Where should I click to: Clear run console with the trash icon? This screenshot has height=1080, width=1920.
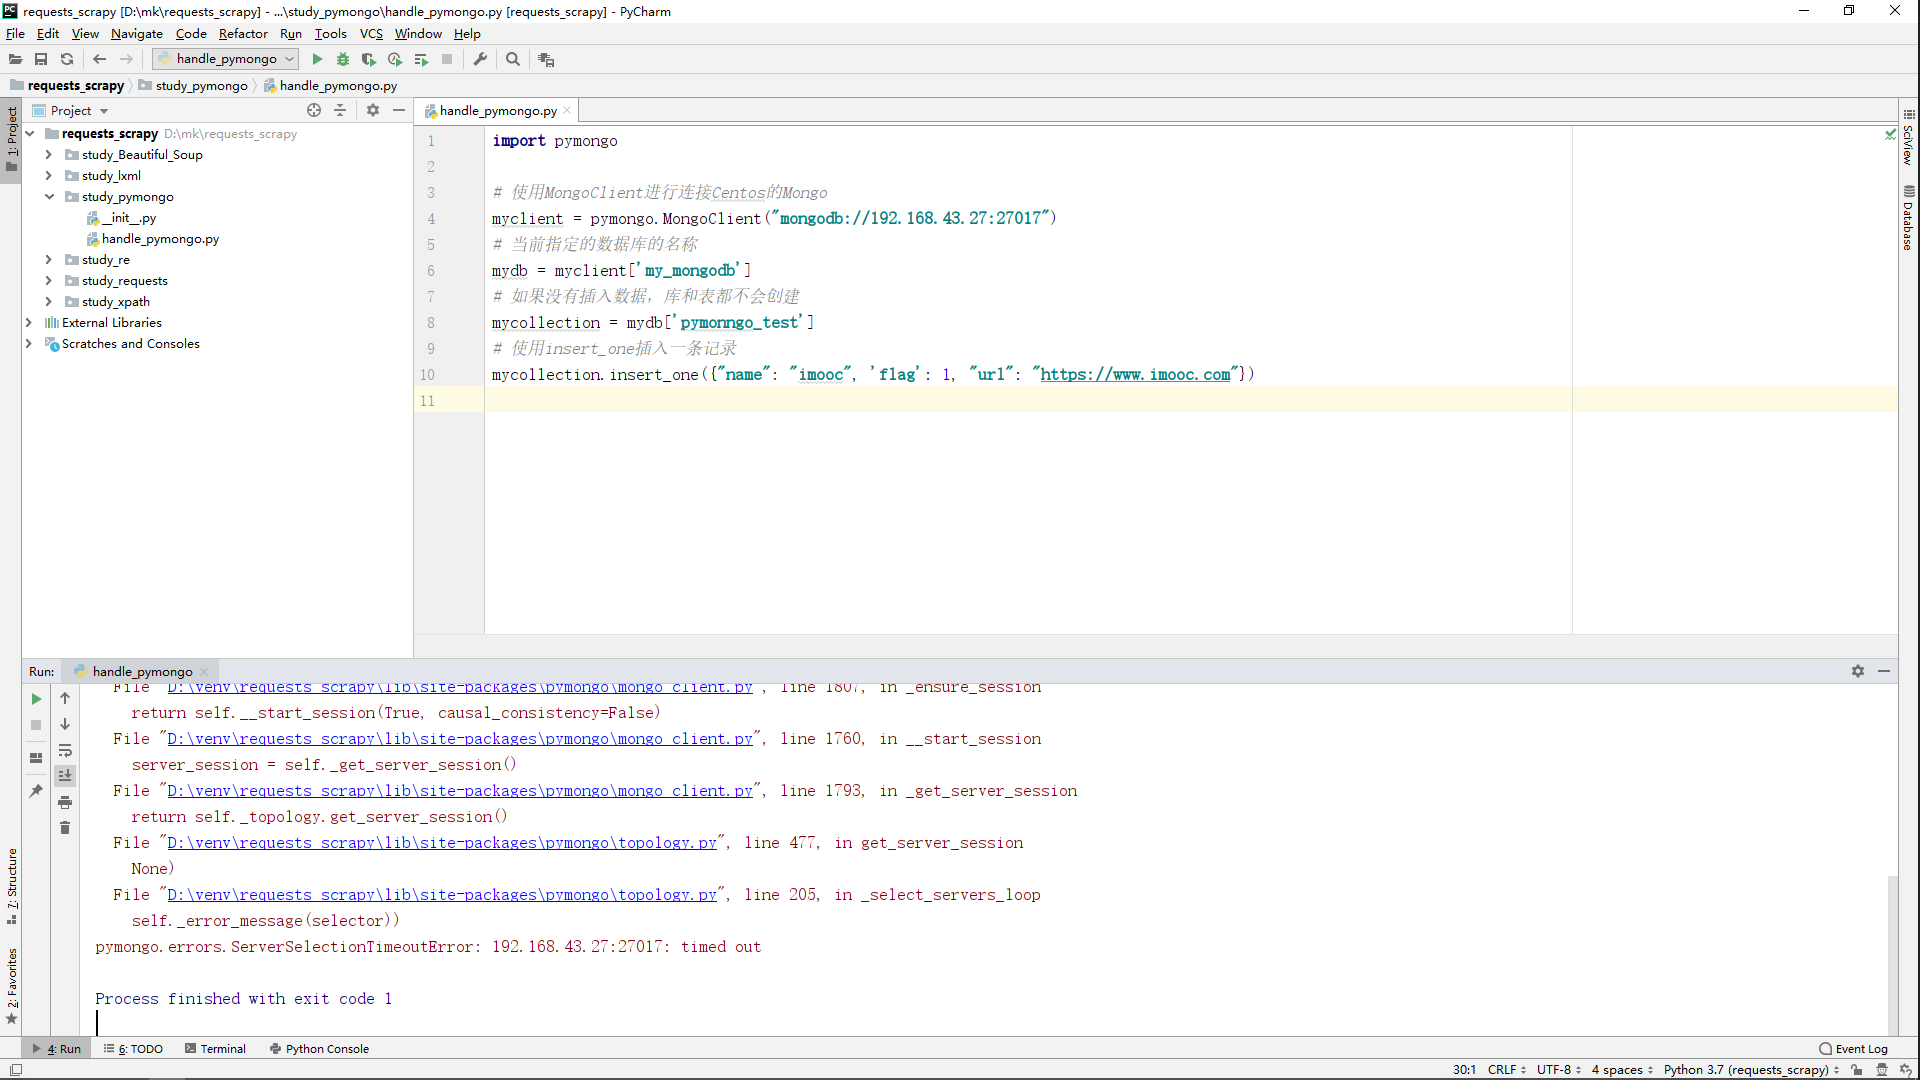[65, 828]
